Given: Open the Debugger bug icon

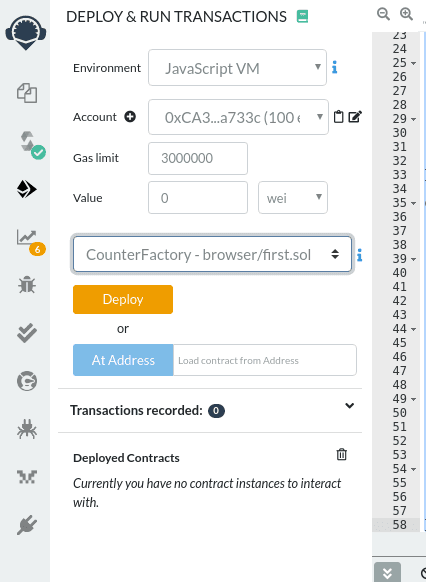Looking at the screenshot, I should 27,285.
